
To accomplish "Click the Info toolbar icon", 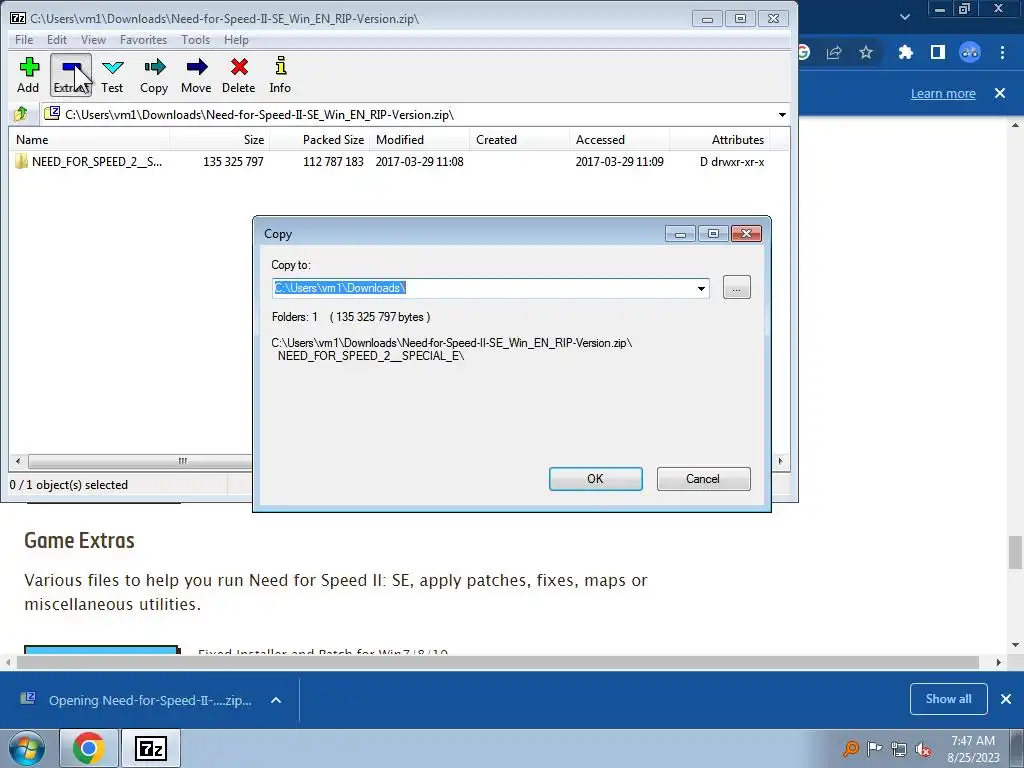I will 280,75.
